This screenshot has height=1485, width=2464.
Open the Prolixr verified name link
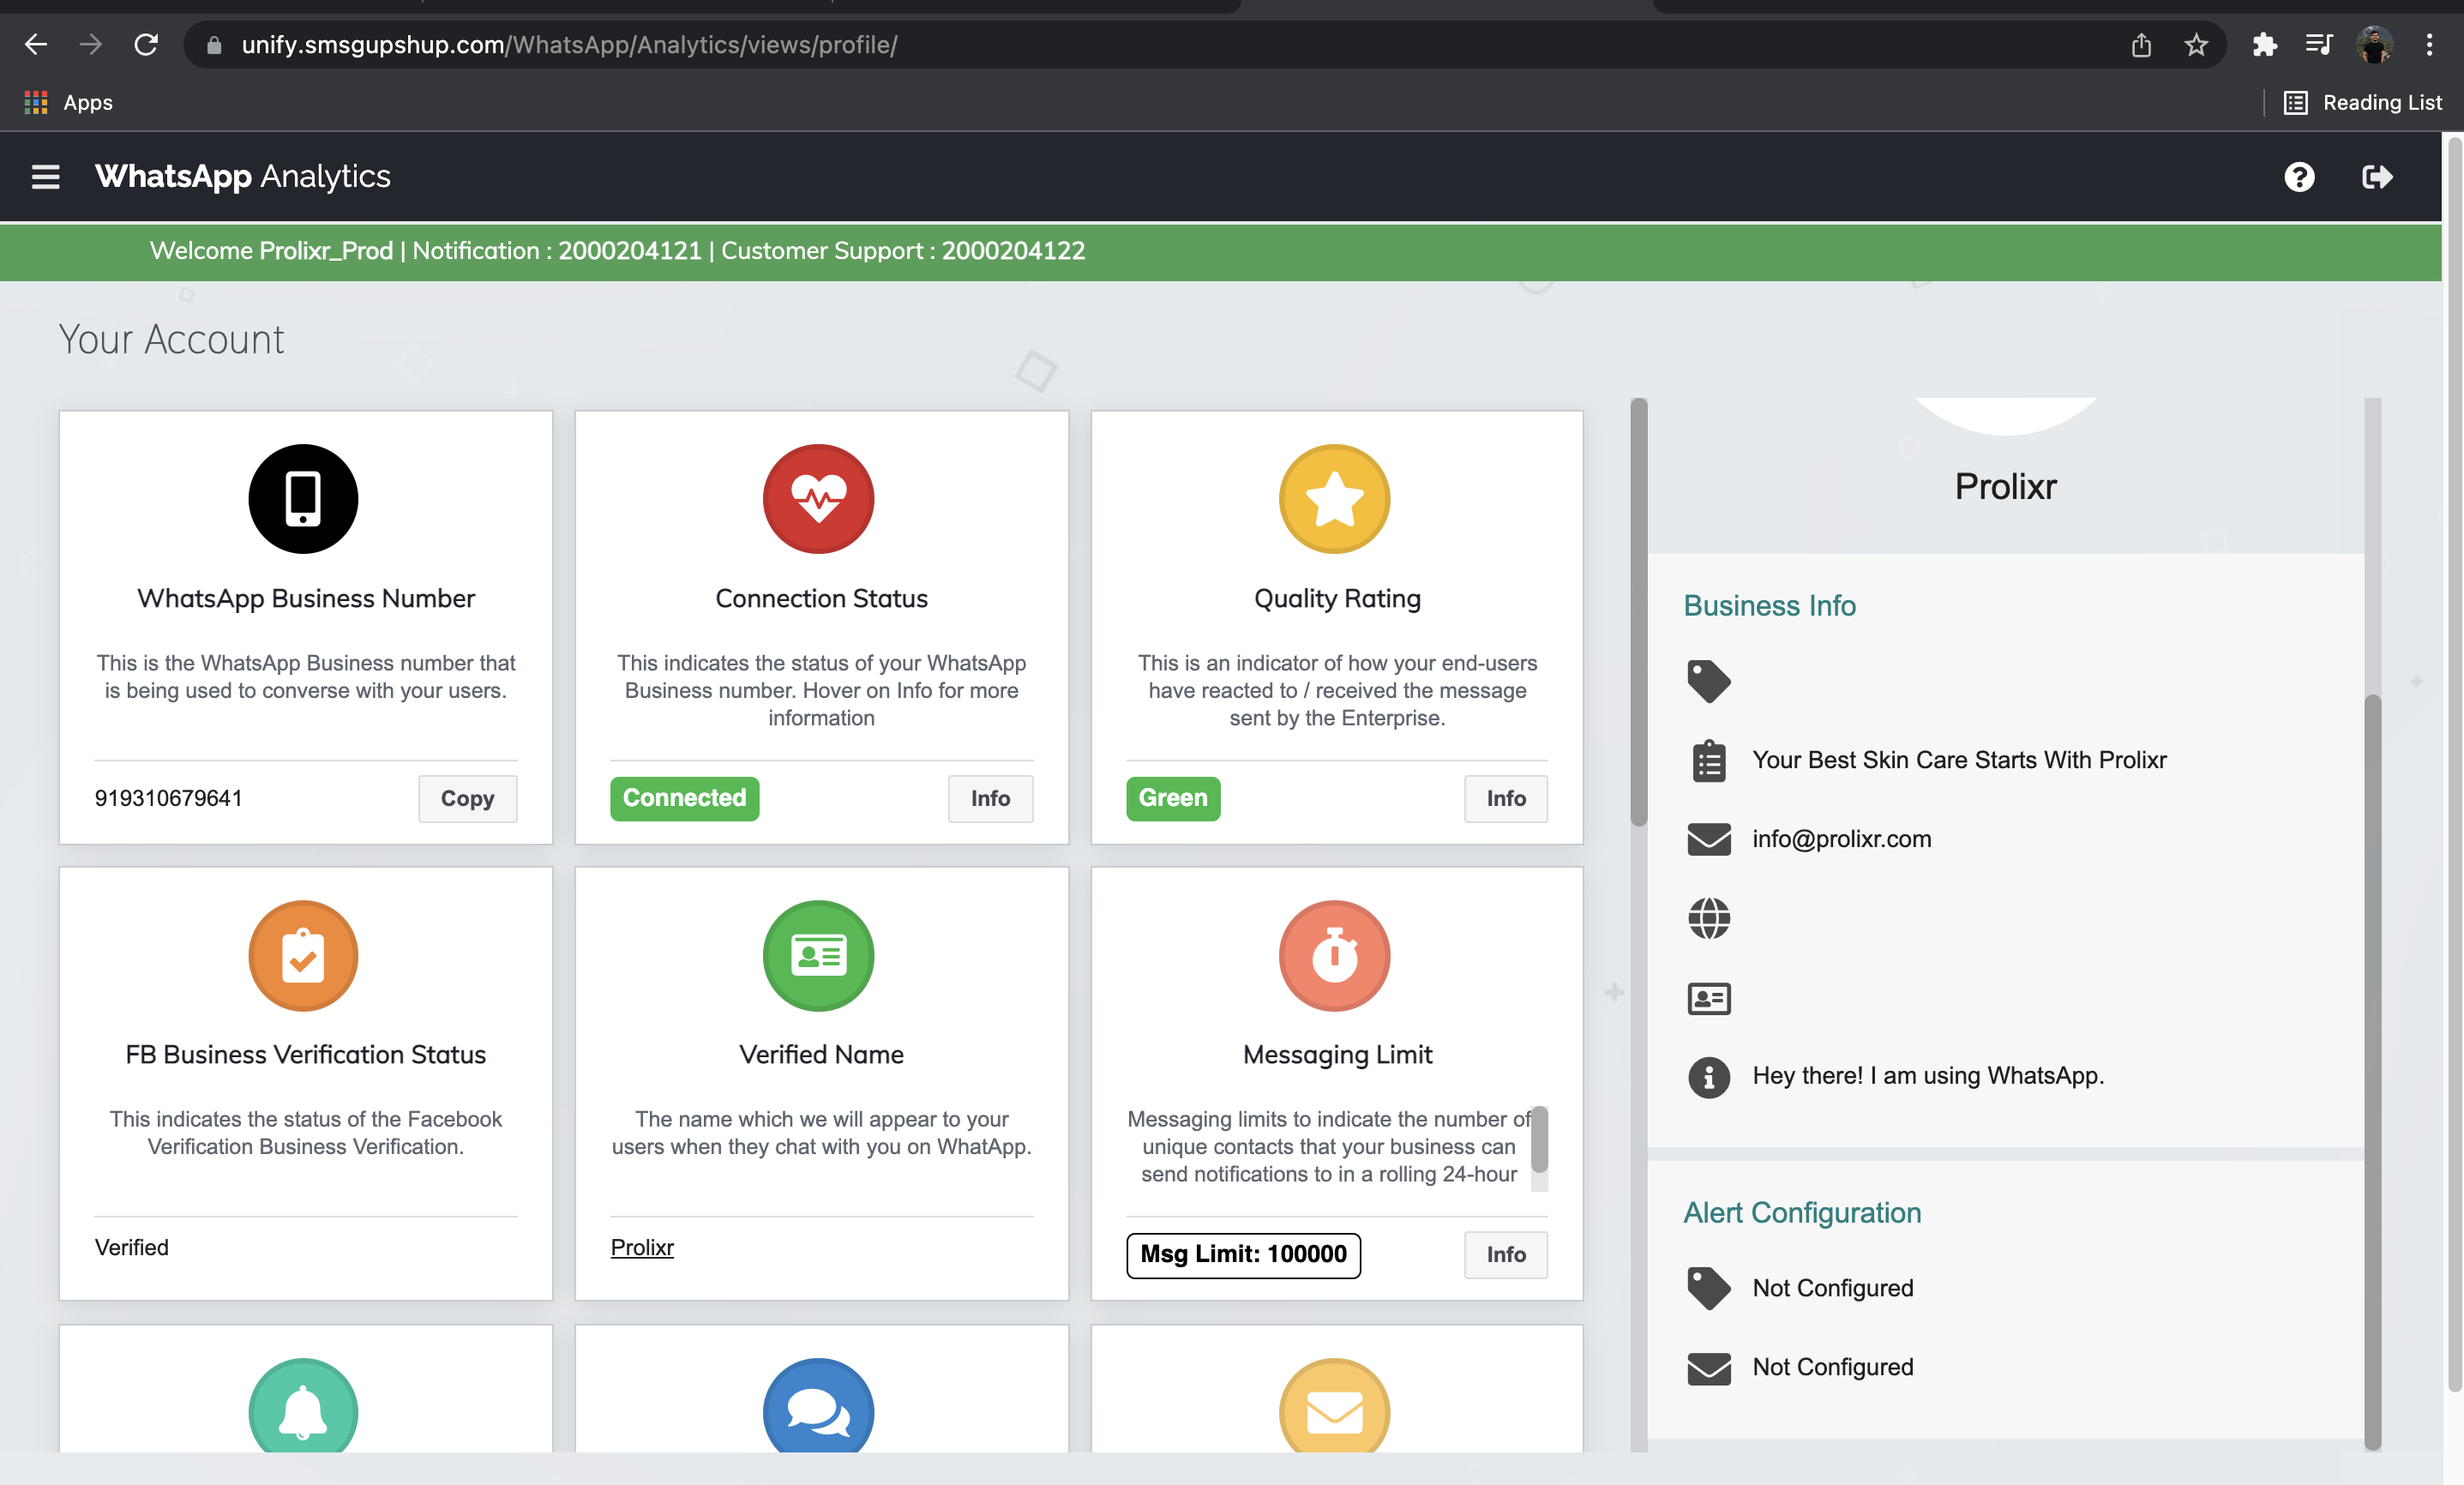(x=642, y=1247)
